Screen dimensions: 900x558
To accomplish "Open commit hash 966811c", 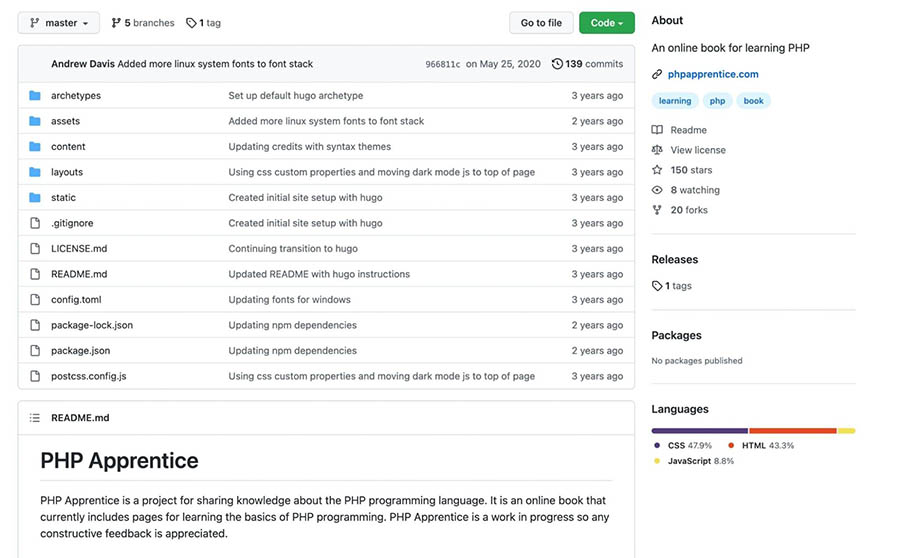I will coord(443,65).
